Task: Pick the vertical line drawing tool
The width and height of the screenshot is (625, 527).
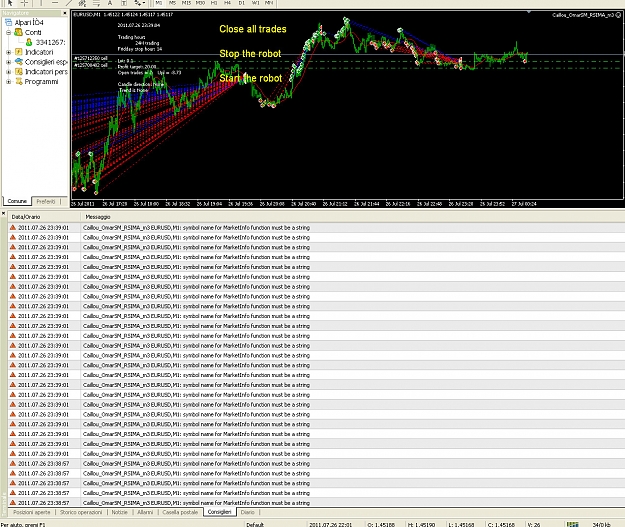Action: pos(41,3)
